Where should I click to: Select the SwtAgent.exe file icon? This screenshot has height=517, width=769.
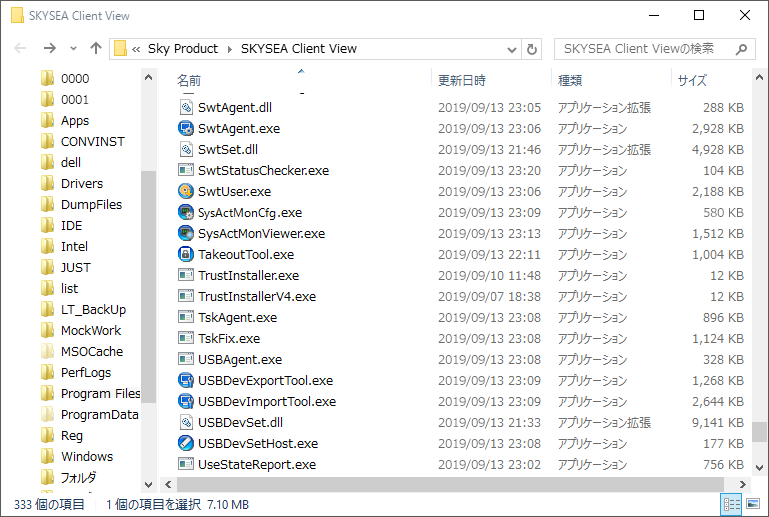point(186,129)
